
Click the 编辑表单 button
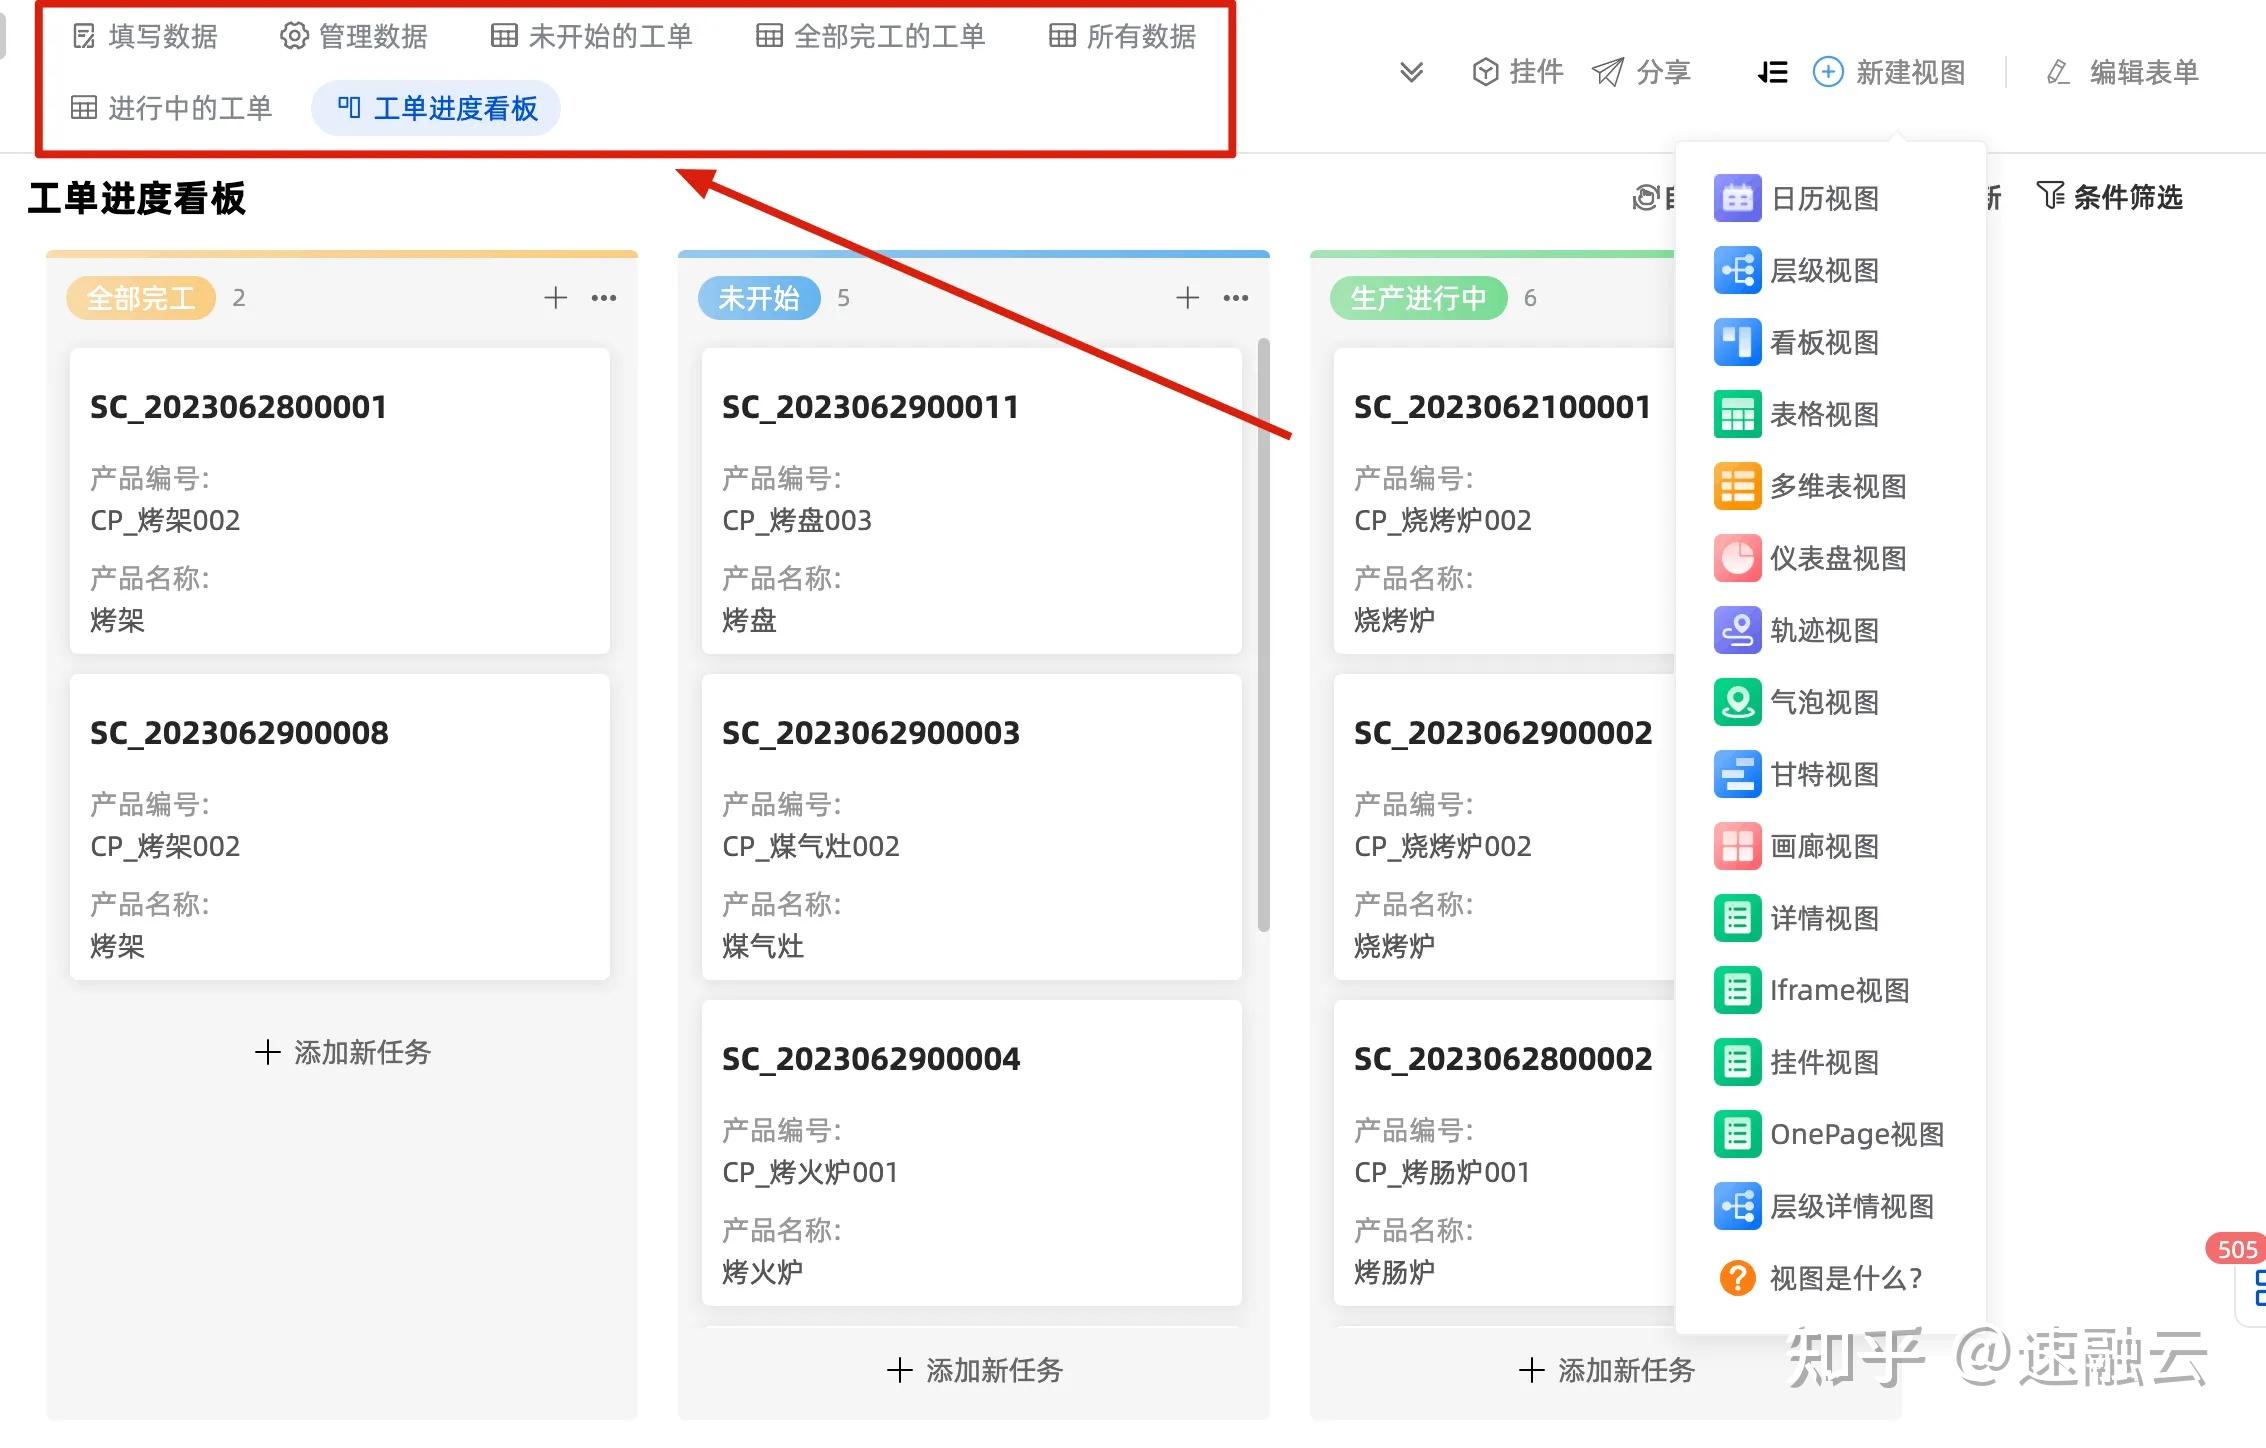2120,72
